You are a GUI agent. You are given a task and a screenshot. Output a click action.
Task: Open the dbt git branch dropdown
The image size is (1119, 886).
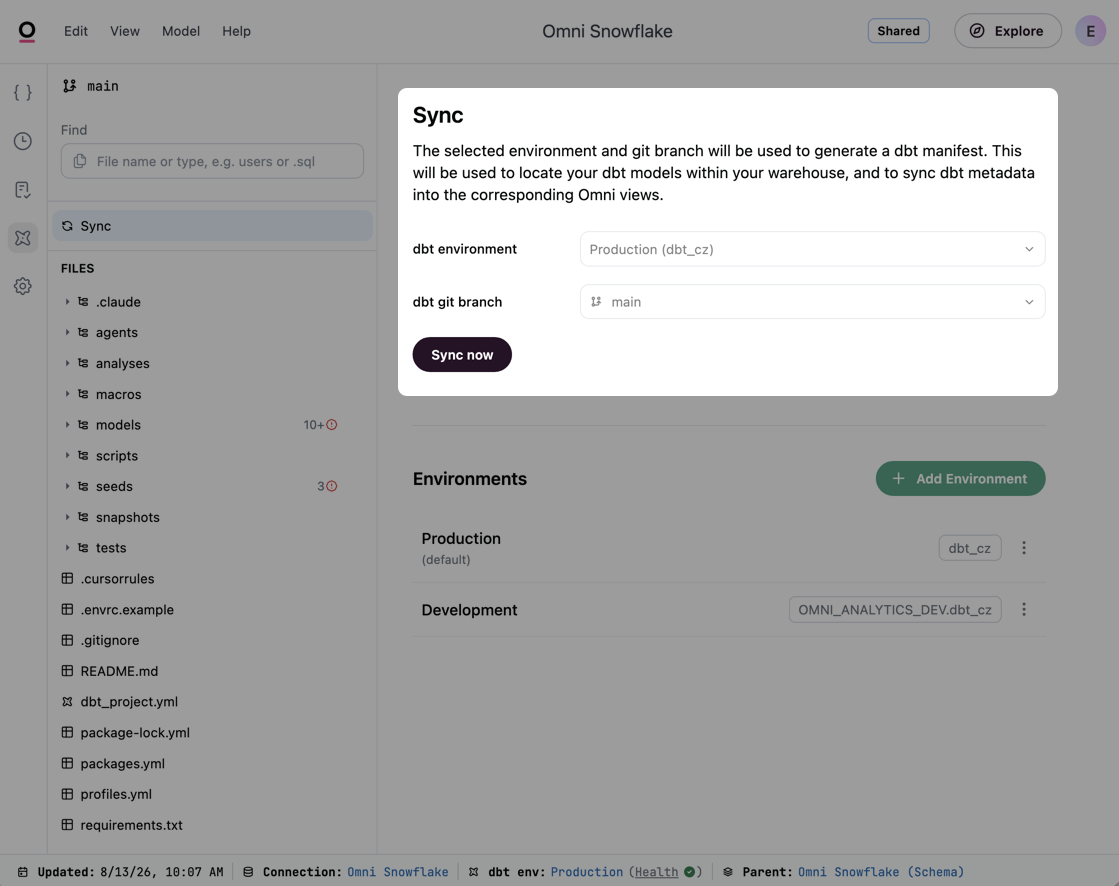(x=812, y=302)
